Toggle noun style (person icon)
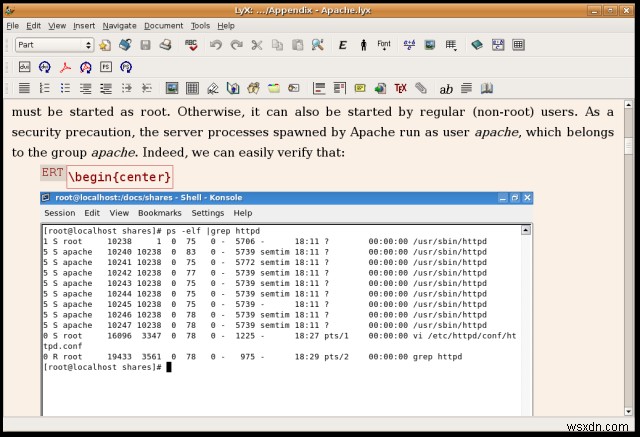Viewport: 640px width, 437px height. 363,45
